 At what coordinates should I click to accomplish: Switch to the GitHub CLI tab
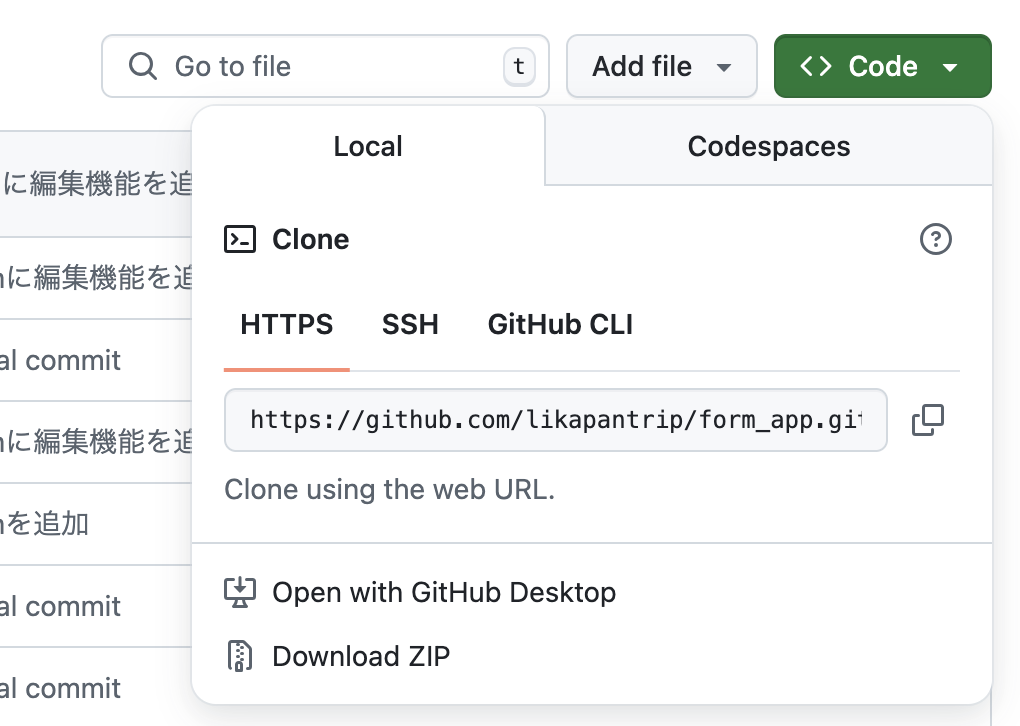point(559,324)
